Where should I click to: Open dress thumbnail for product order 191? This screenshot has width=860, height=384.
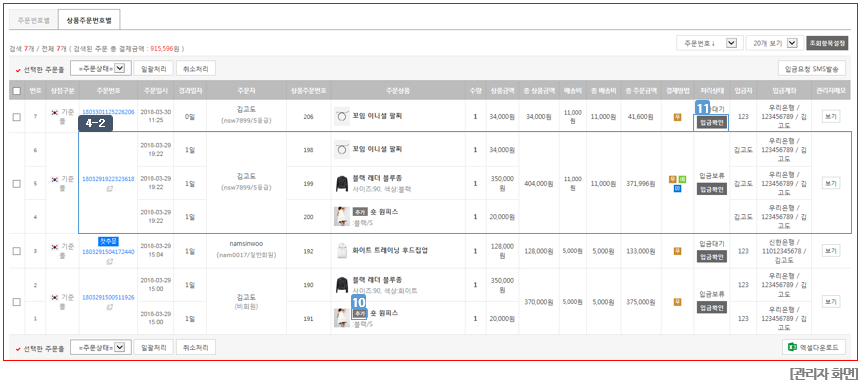(x=342, y=318)
